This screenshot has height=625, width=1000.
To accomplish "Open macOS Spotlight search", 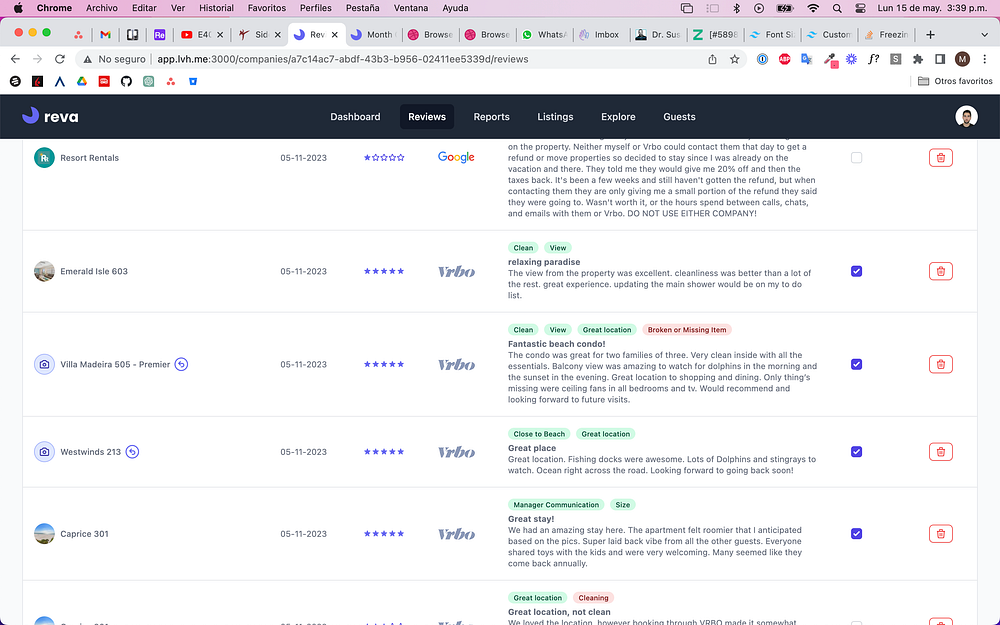I will (x=837, y=8).
